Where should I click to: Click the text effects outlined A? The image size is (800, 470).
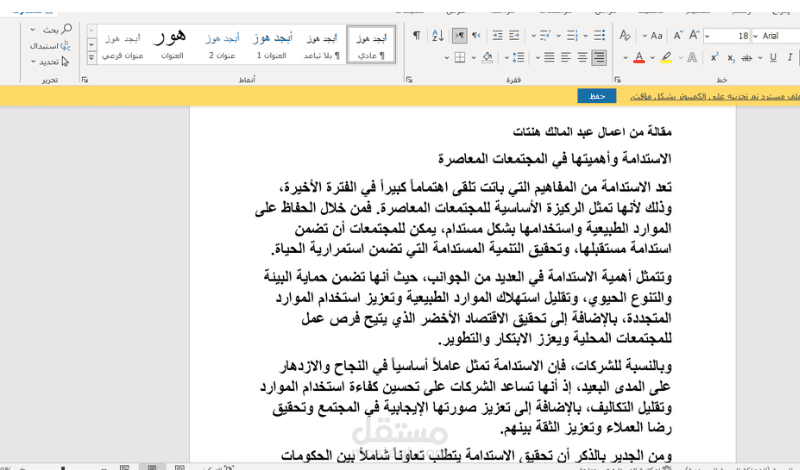click(x=692, y=58)
